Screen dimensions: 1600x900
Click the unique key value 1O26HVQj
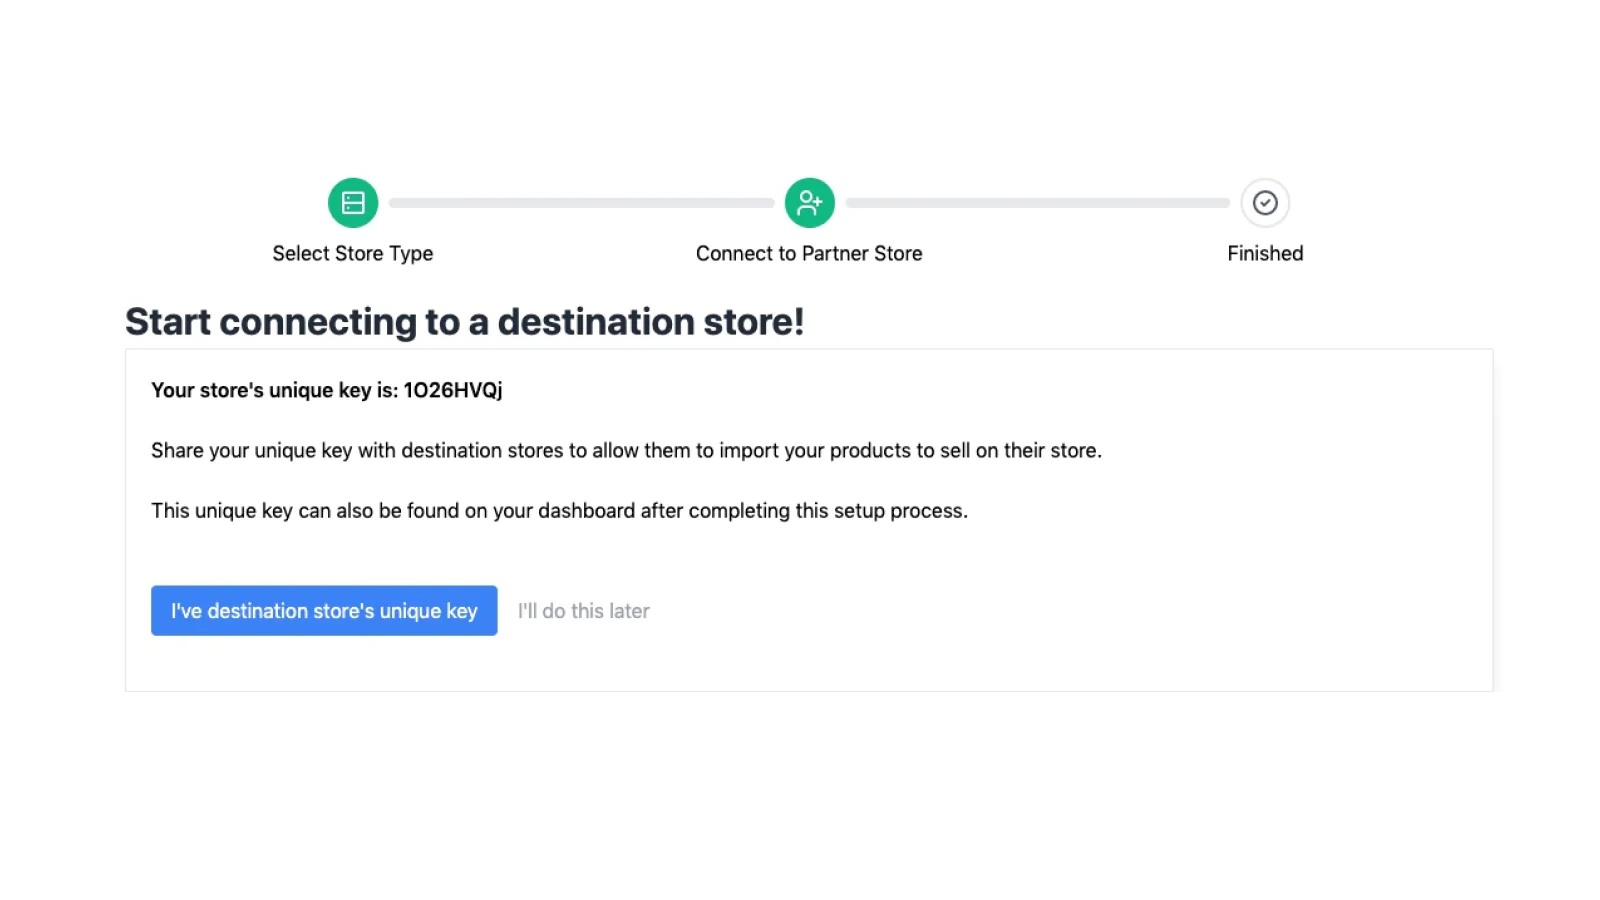click(x=453, y=391)
